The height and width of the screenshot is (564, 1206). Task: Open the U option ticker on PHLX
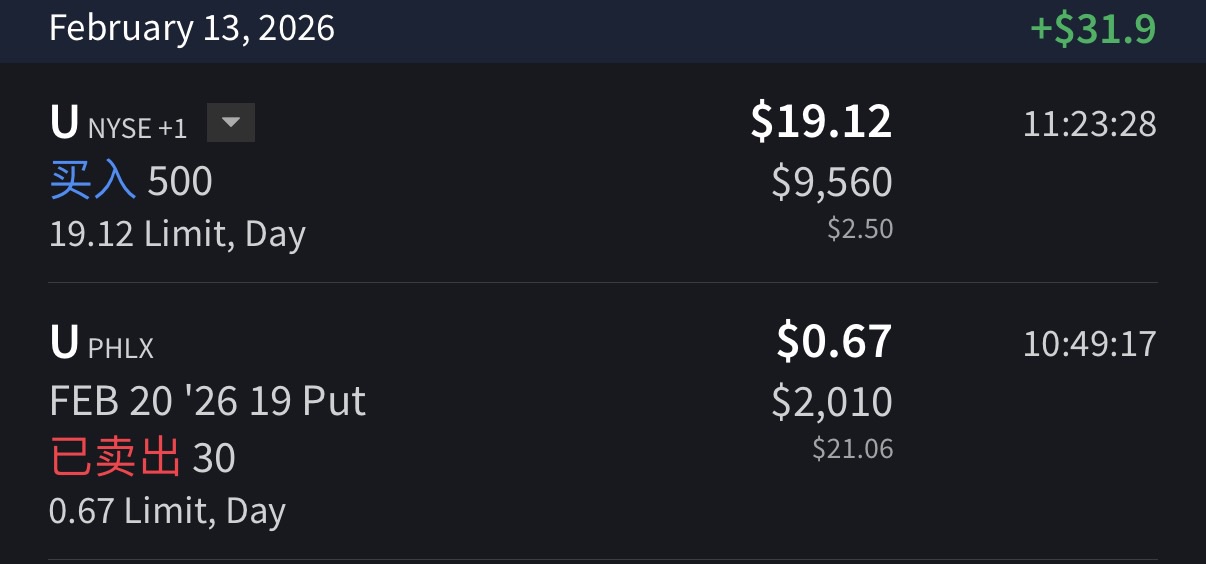click(64, 344)
